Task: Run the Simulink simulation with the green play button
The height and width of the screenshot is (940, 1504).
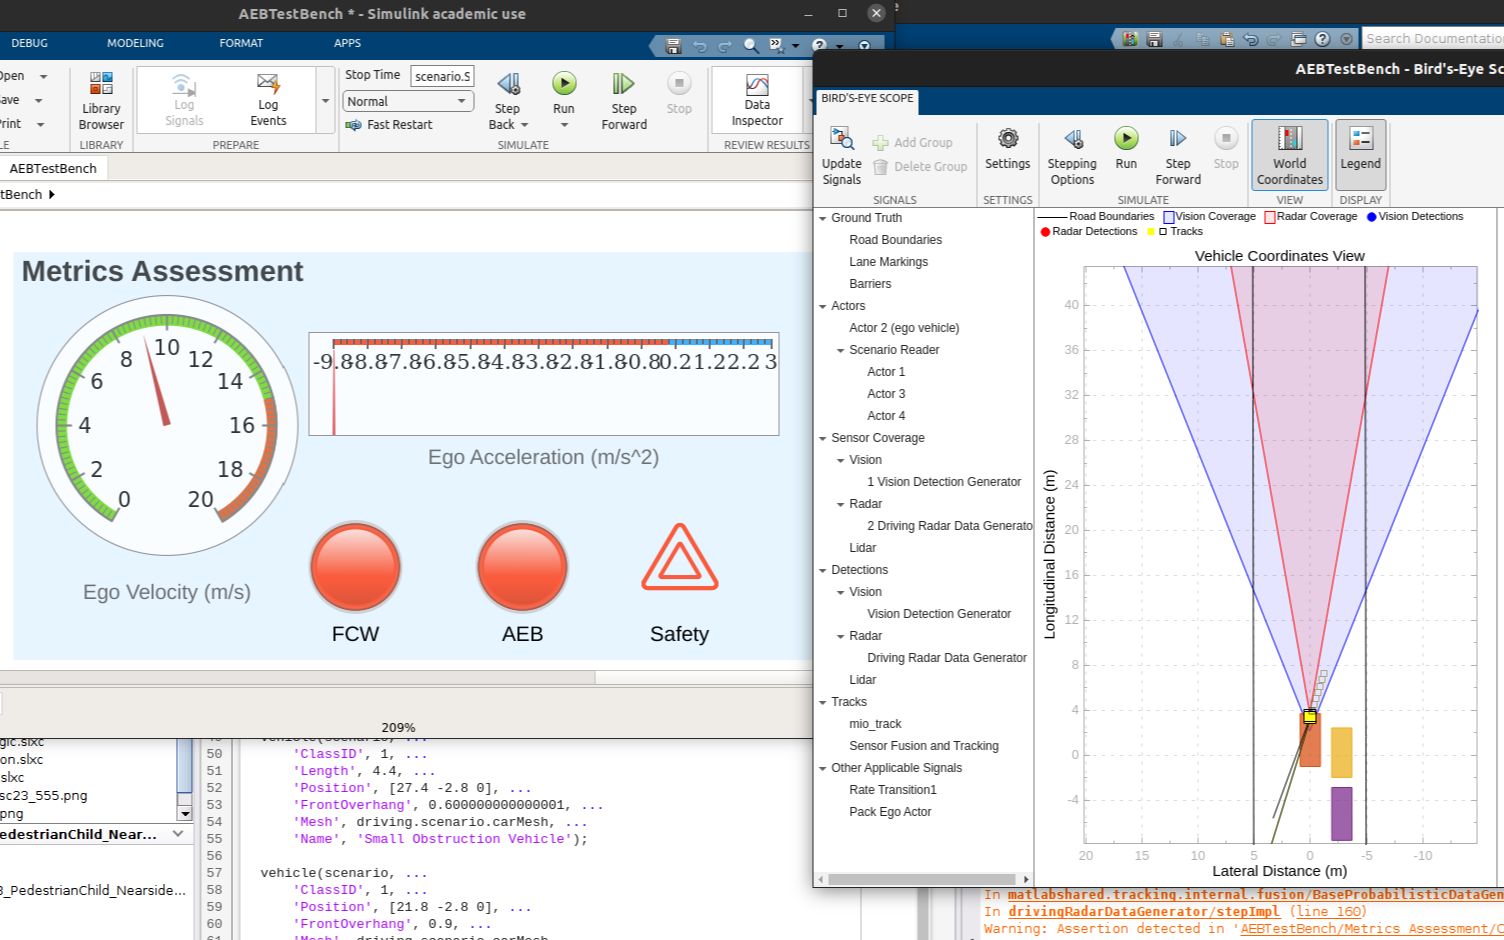Action: click(x=564, y=84)
